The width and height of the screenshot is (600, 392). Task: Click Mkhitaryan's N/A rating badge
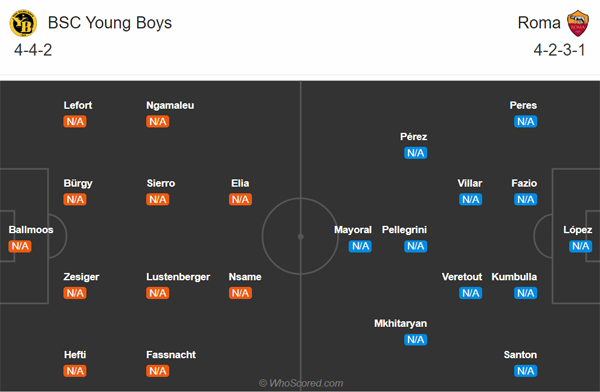click(x=416, y=340)
